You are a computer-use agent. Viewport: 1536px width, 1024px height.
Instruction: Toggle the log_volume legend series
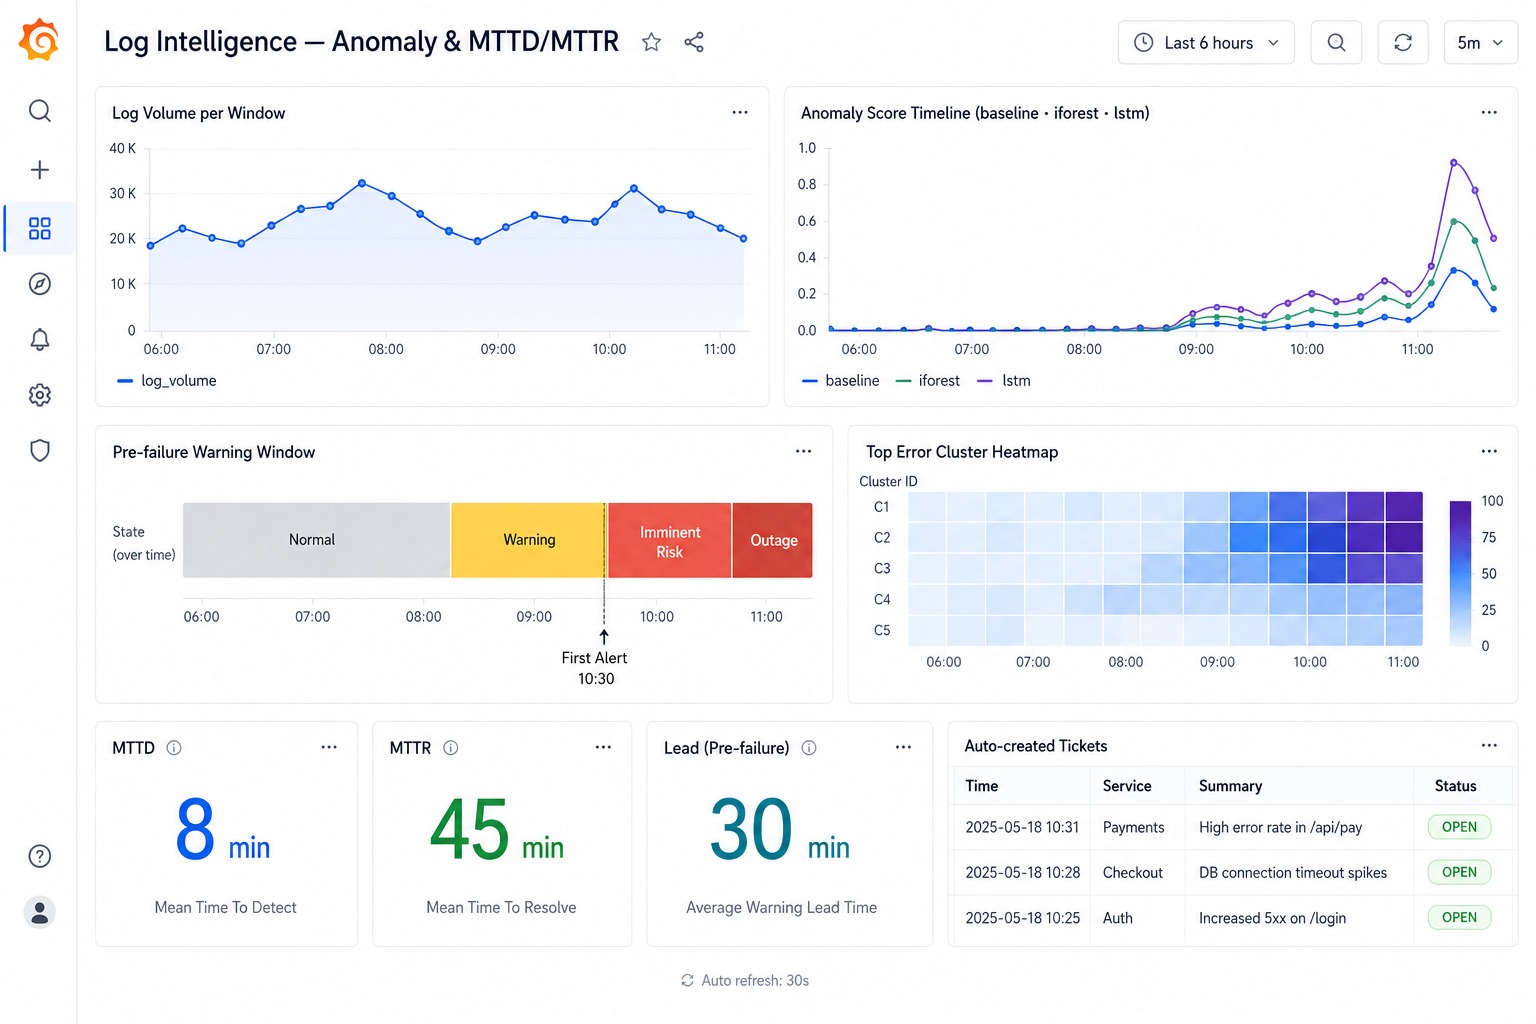tap(167, 381)
